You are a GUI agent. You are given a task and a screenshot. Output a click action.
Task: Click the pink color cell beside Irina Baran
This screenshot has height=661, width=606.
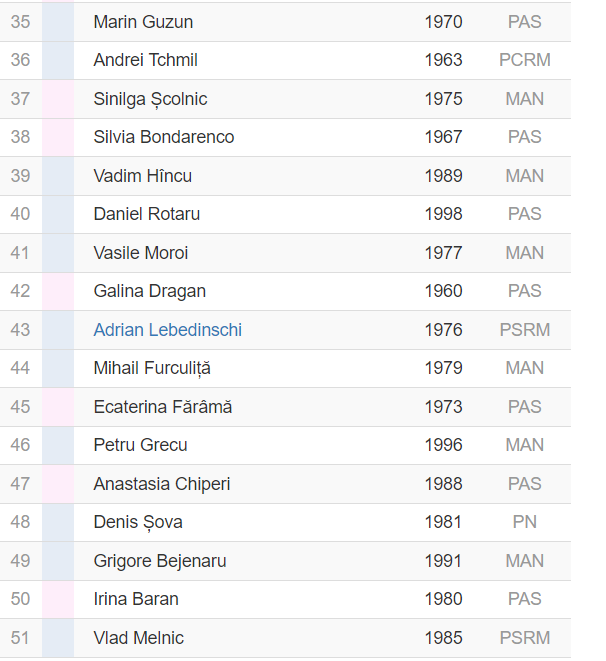58,599
